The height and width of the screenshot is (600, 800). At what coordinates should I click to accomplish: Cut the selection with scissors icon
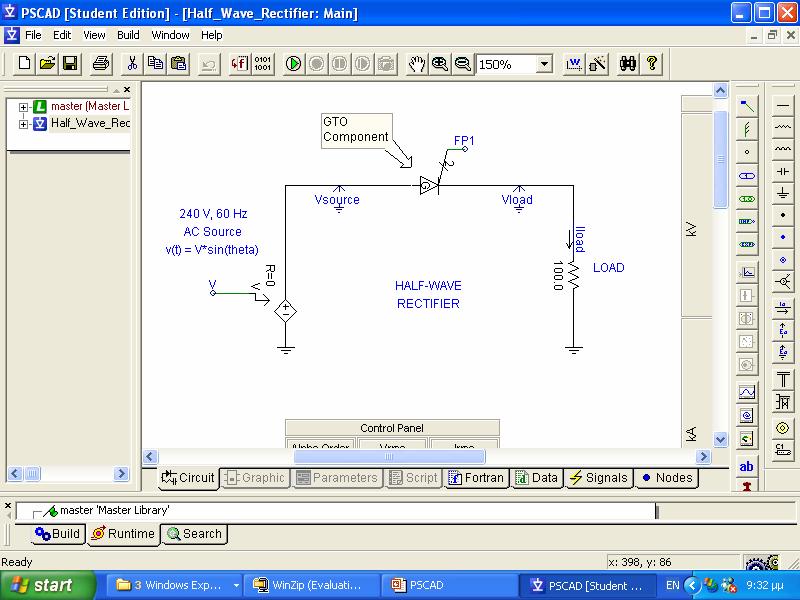[x=132, y=64]
